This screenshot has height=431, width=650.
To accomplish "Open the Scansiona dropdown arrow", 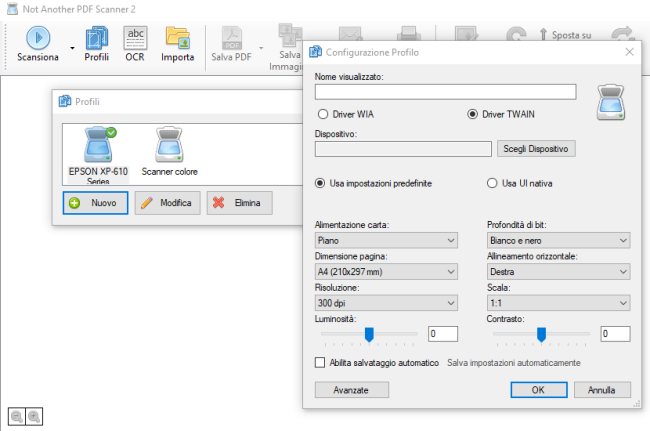I will tap(73, 46).
